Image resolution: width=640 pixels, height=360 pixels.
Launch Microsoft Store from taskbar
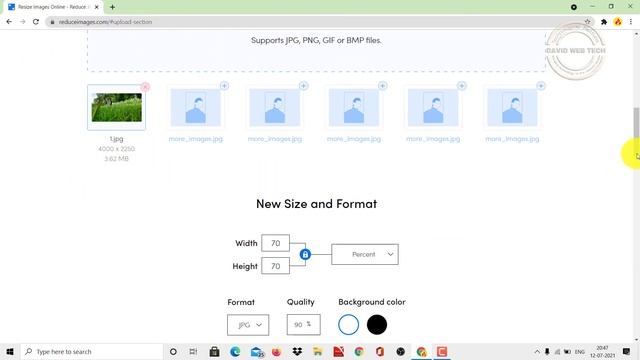click(x=214, y=351)
